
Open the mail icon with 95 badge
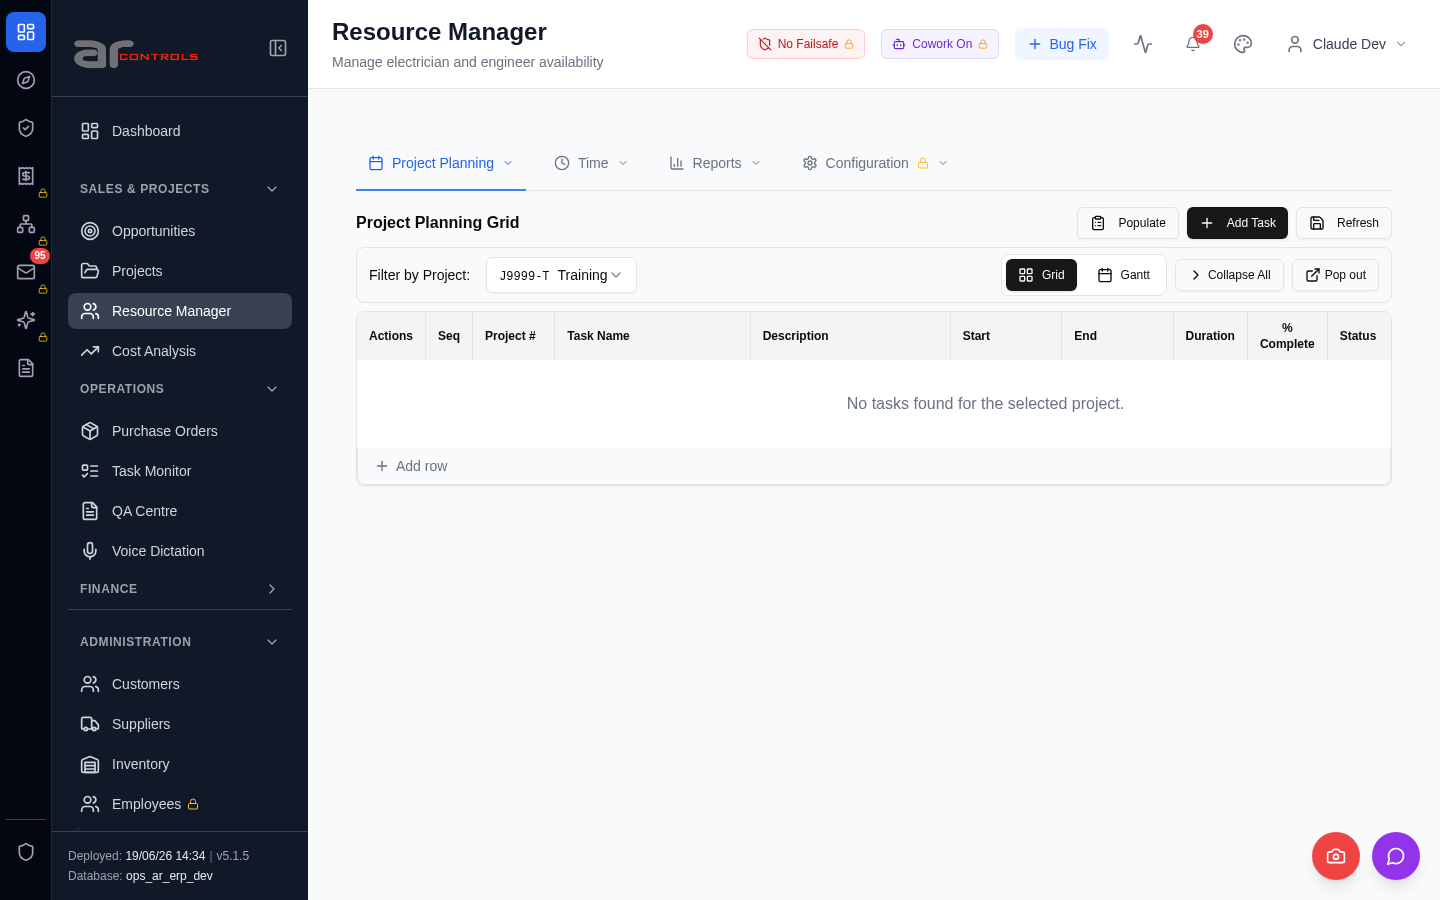click(26, 272)
